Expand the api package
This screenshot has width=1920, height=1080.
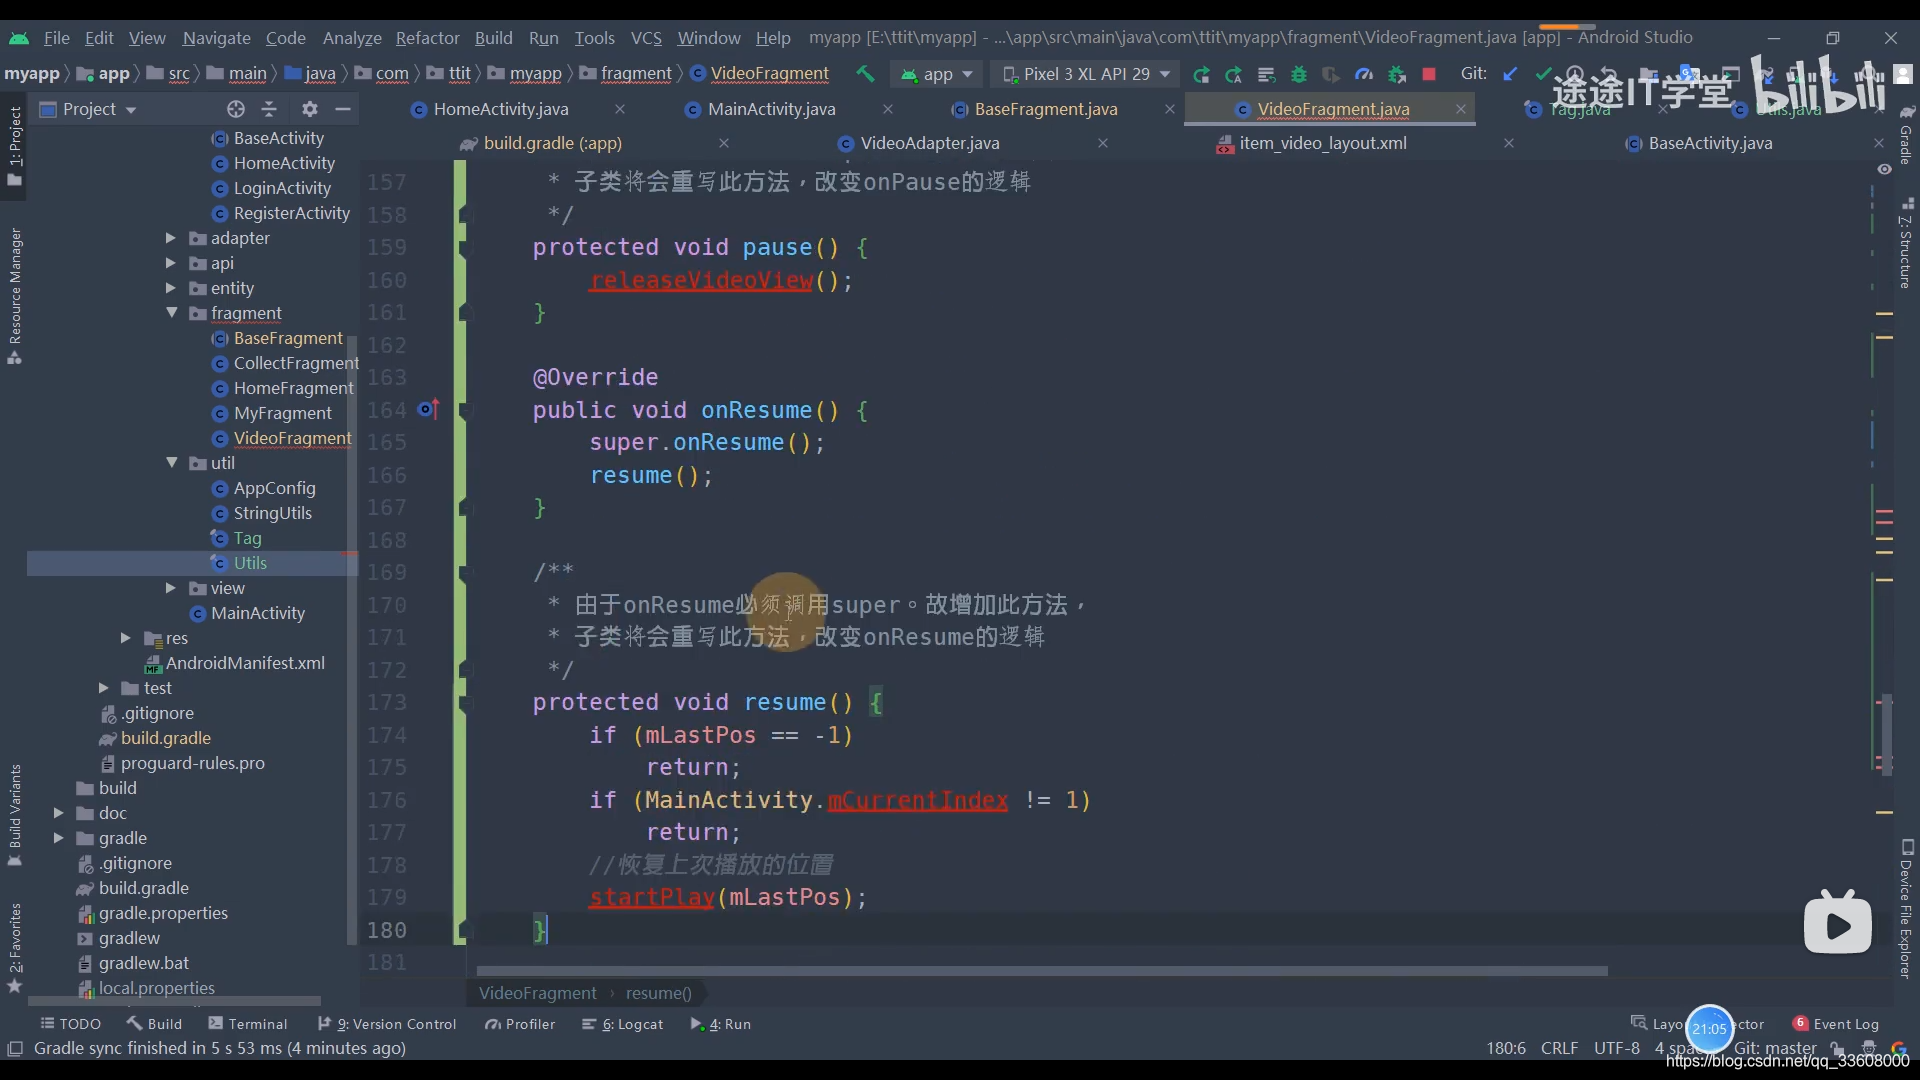tap(170, 263)
